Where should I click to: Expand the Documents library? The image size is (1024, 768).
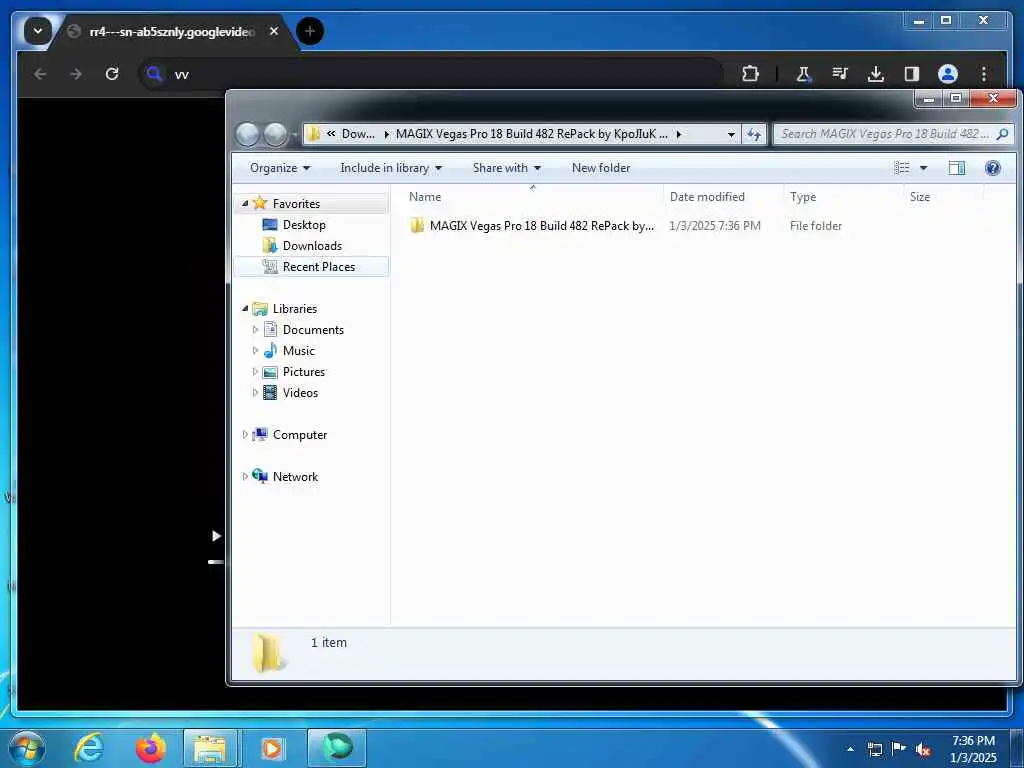click(x=255, y=330)
